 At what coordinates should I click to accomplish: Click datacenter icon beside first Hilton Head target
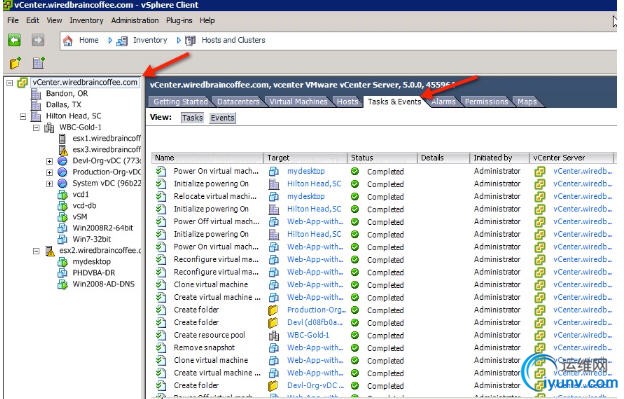273,184
